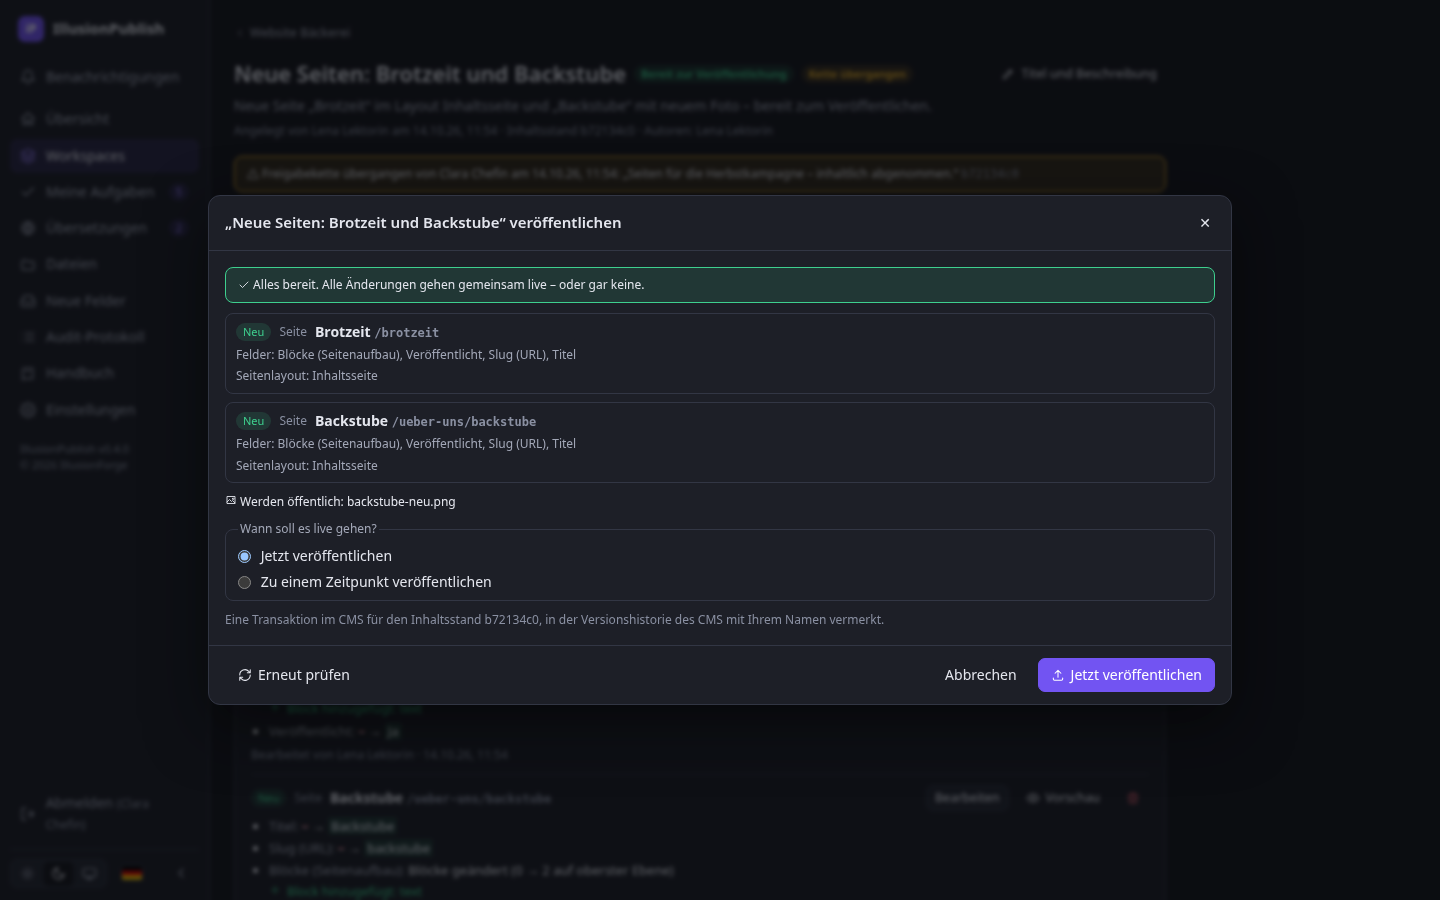
Task: Open 'Audit-Protokoll' in the background sidebar
Action: 104,337
